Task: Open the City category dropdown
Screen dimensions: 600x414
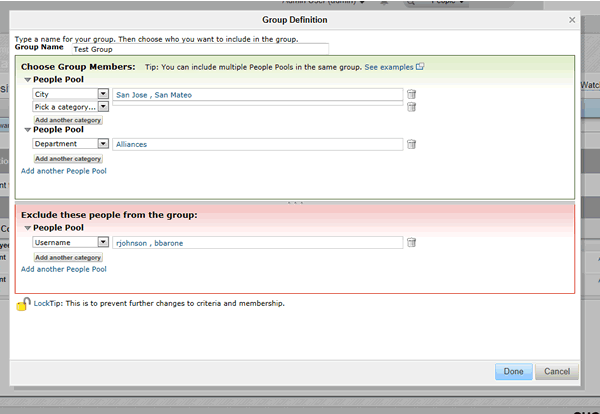Action: coord(103,94)
